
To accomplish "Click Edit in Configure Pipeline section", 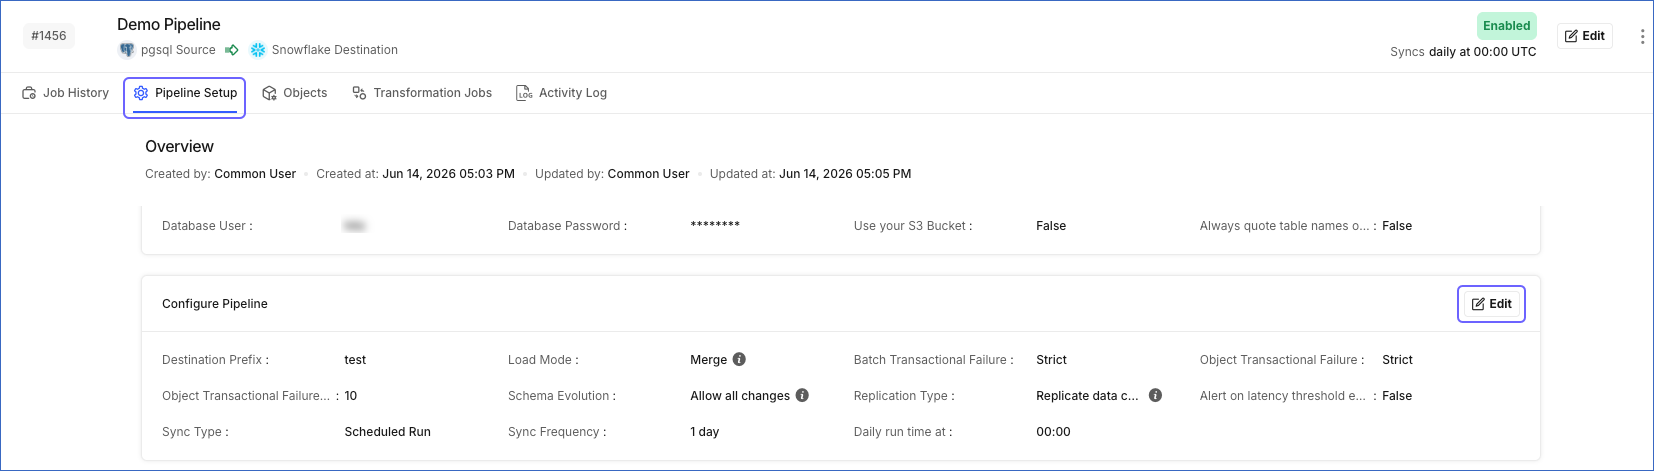I will coord(1491,304).
